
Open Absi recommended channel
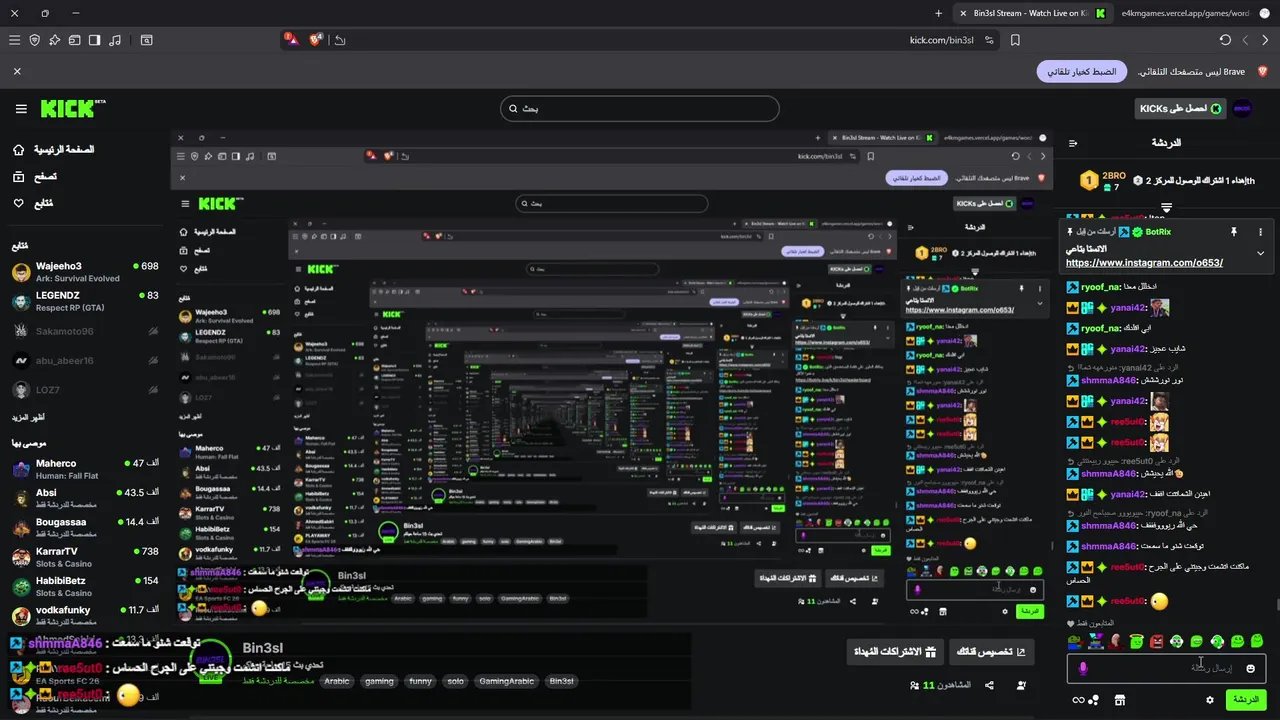(85, 498)
